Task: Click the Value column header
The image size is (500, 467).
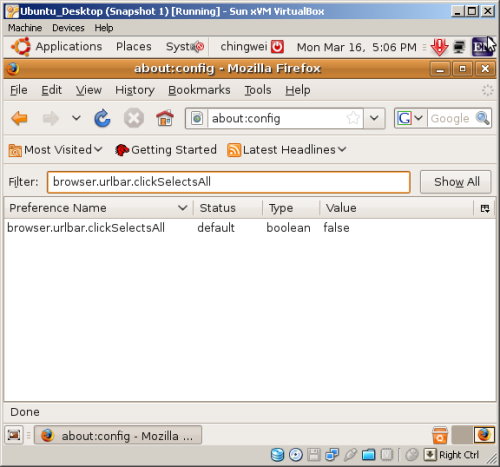Action: (x=397, y=208)
